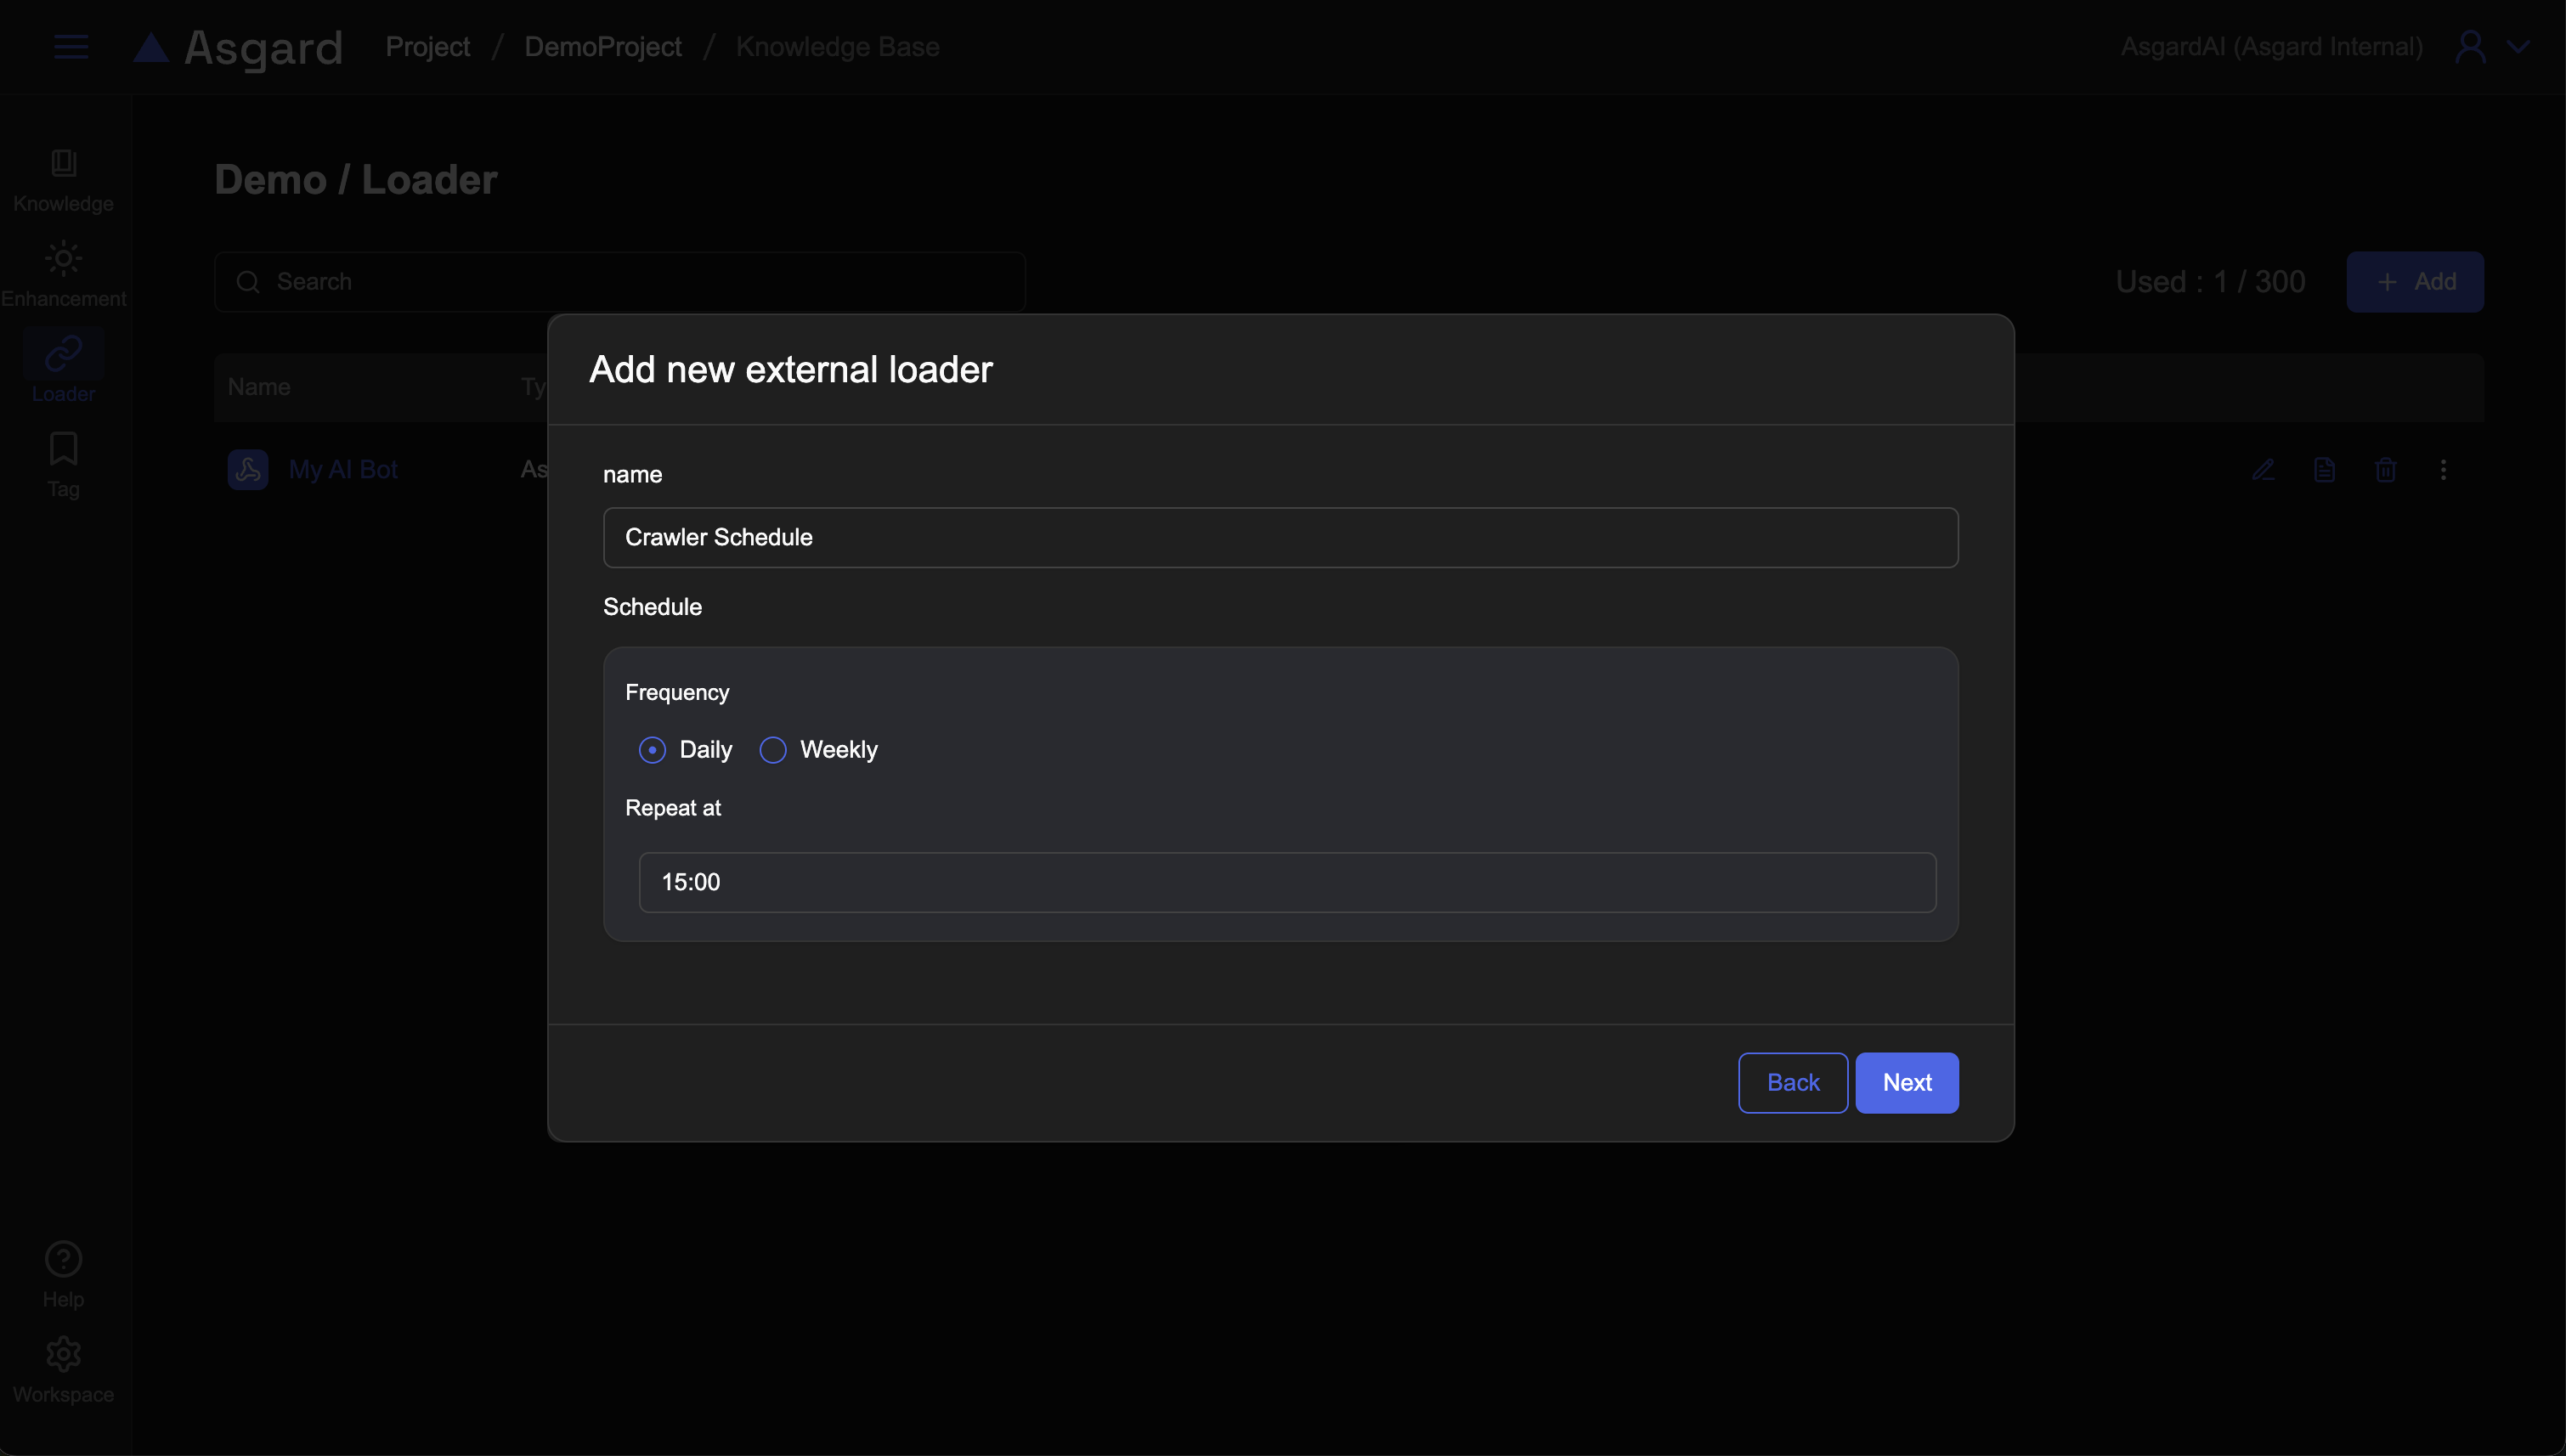2566x1456 pixels.
Task: Select the Daily frequency option
Action: pyautogui.click(x=653, y=750)
